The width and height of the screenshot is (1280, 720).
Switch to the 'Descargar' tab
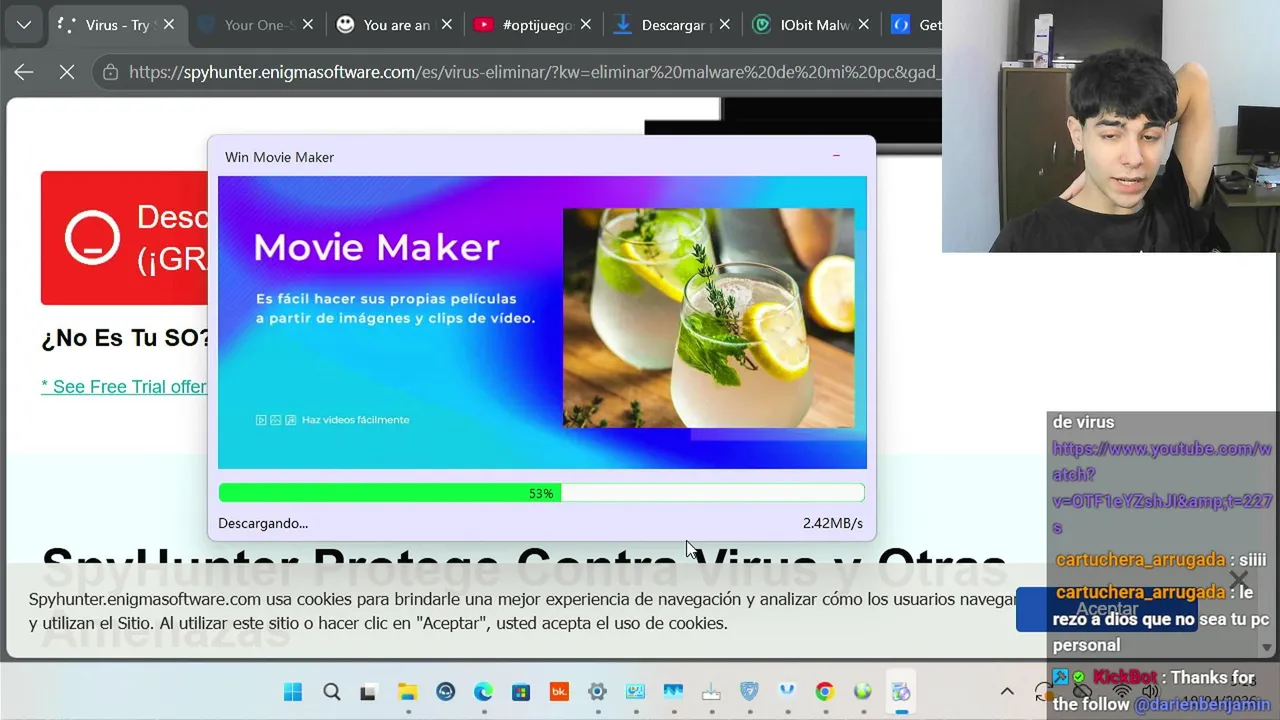click(672, 25)
